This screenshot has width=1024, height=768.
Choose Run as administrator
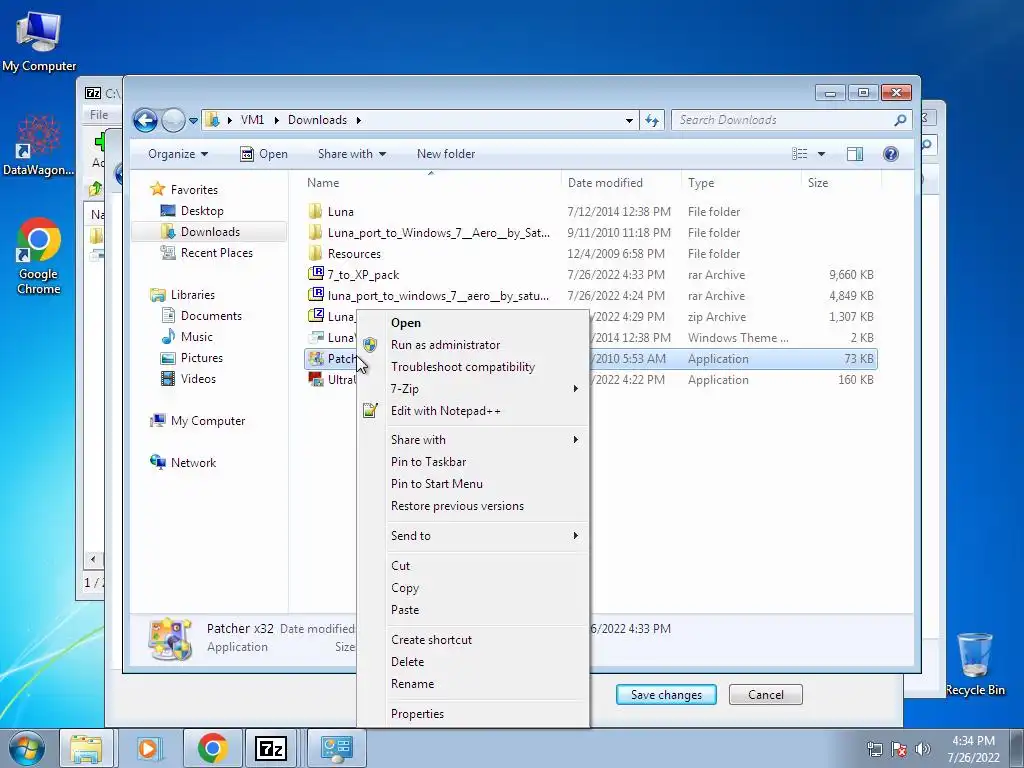tap(473, 345)
